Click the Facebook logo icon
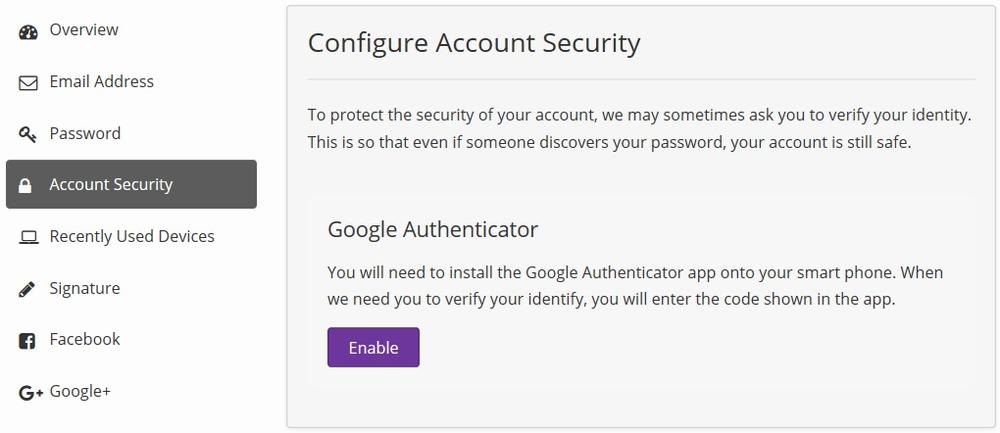This screenshot has height=433, width=1000. (27, 341)
